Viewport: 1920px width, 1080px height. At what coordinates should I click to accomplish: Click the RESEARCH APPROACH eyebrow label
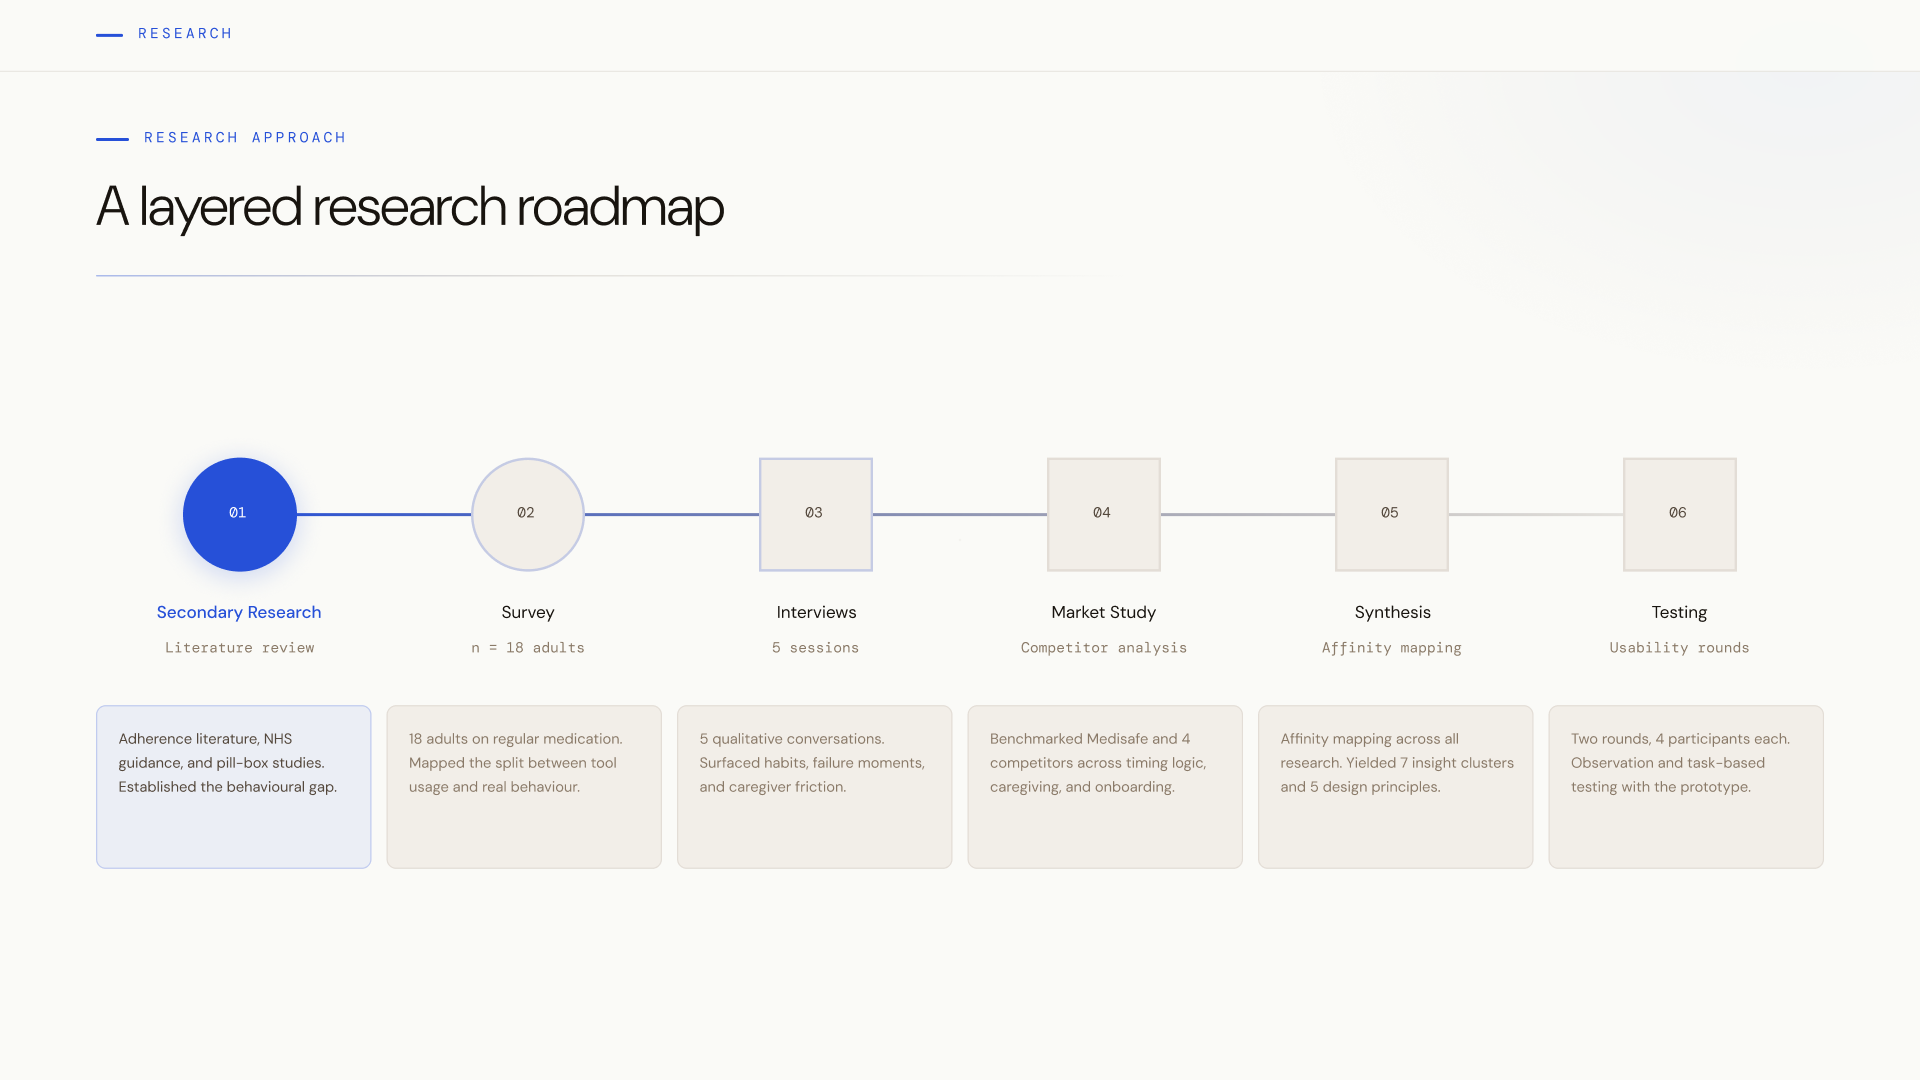[245, 138]
